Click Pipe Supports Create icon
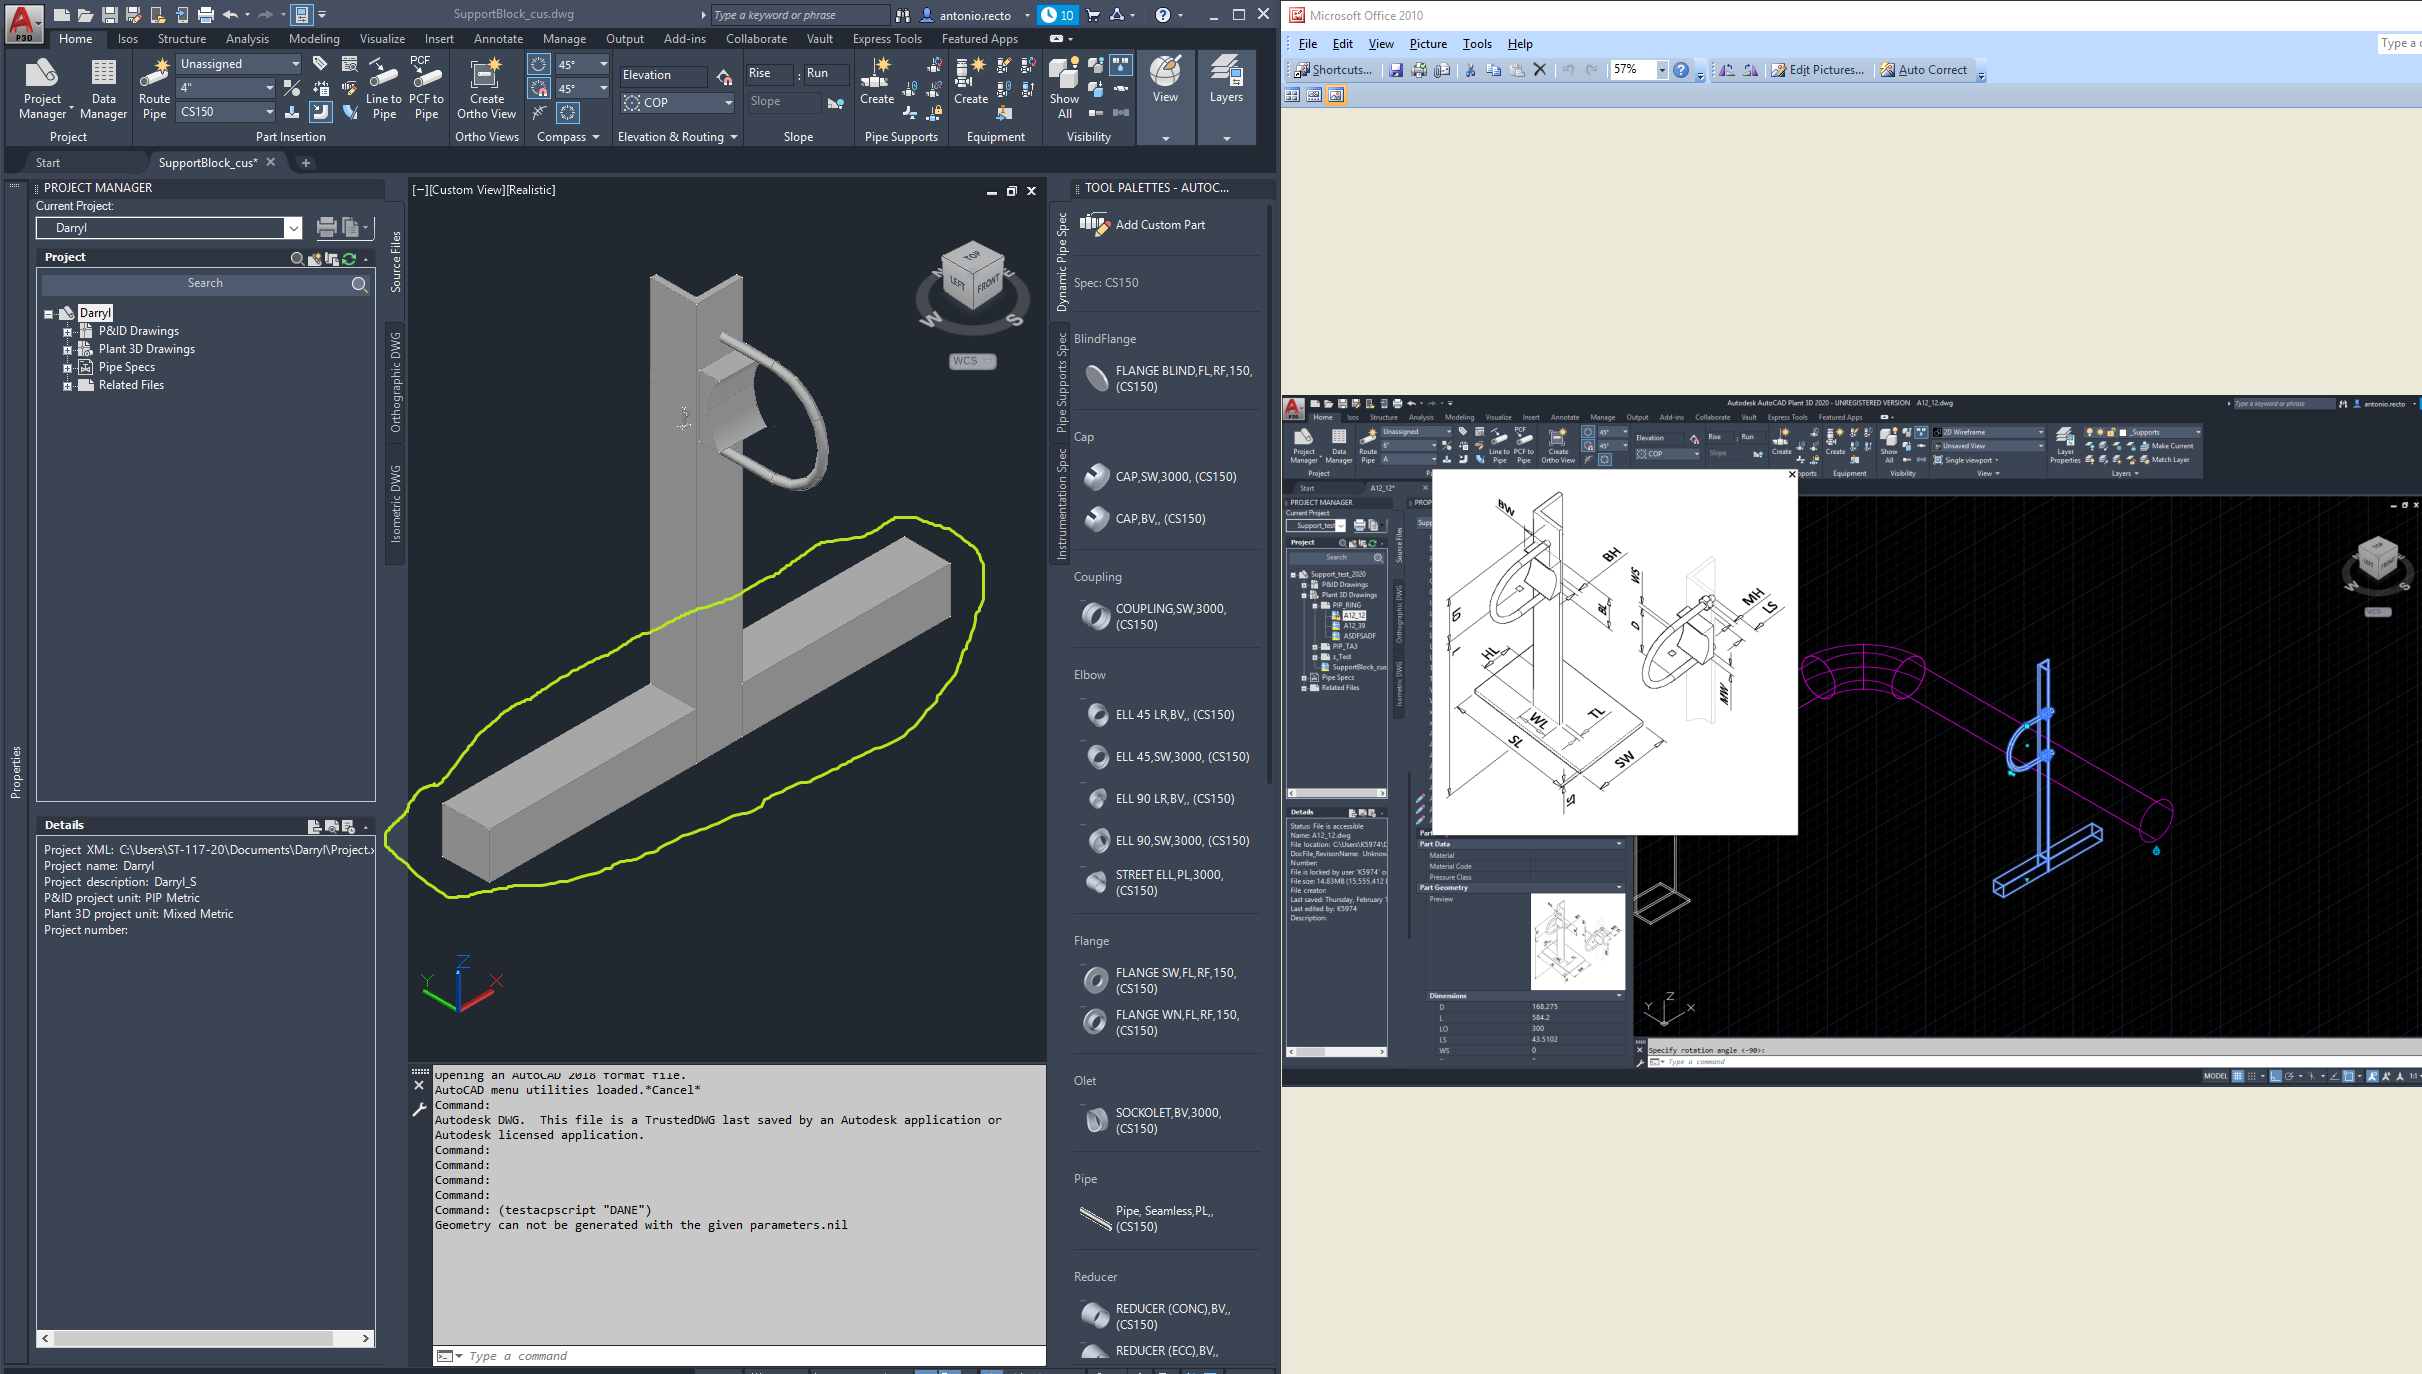This screenshot has height=1374, width=2422. pyautogui.click(x=876, y=81)
